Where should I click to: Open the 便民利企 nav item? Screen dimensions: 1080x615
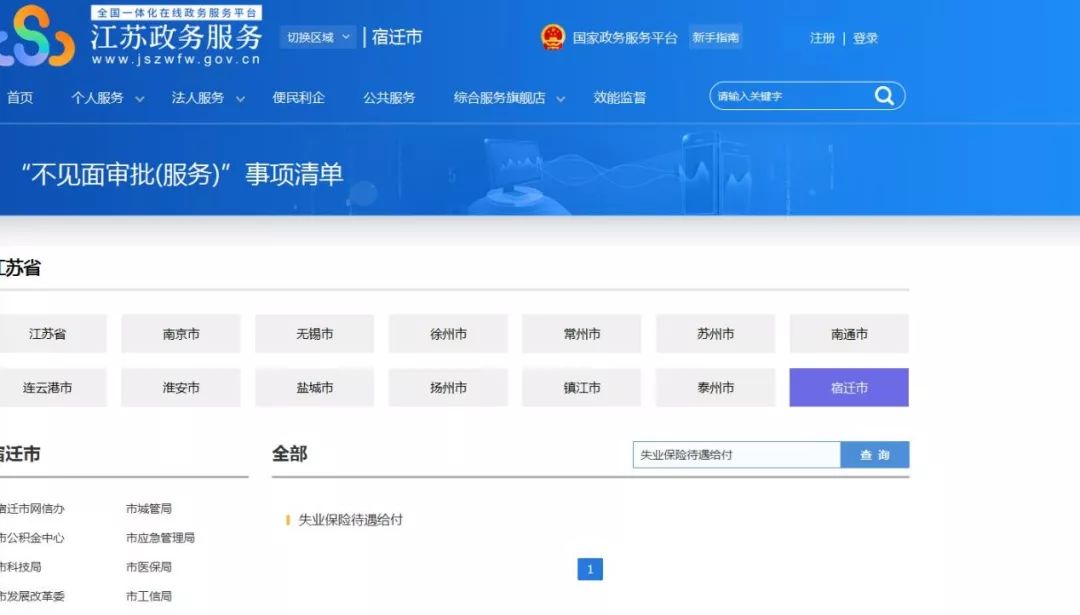[298, 98]
